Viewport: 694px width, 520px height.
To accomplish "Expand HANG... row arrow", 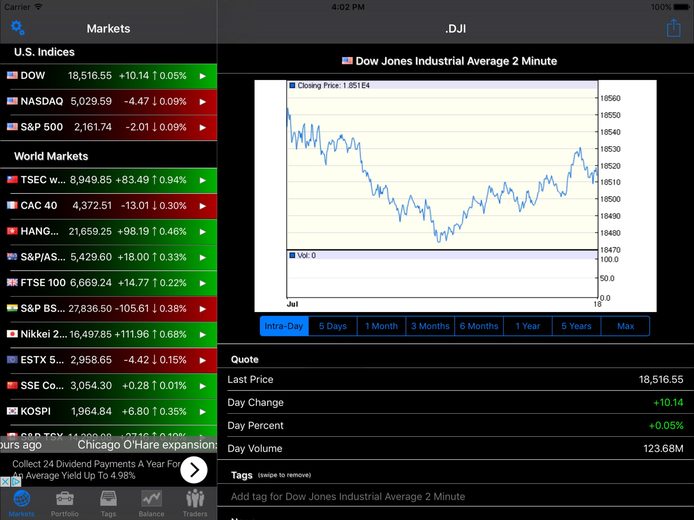I will click(203, 231).
